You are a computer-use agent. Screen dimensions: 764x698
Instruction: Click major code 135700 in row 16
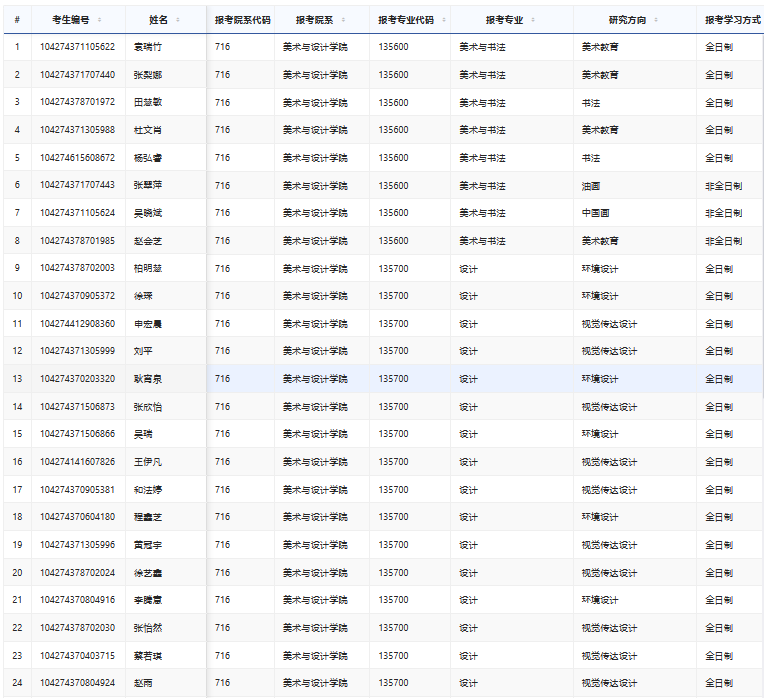(394, 462)
